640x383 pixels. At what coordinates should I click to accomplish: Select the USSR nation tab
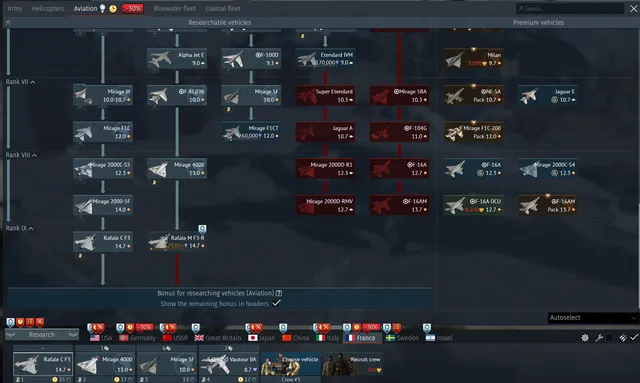pos(175,338)
